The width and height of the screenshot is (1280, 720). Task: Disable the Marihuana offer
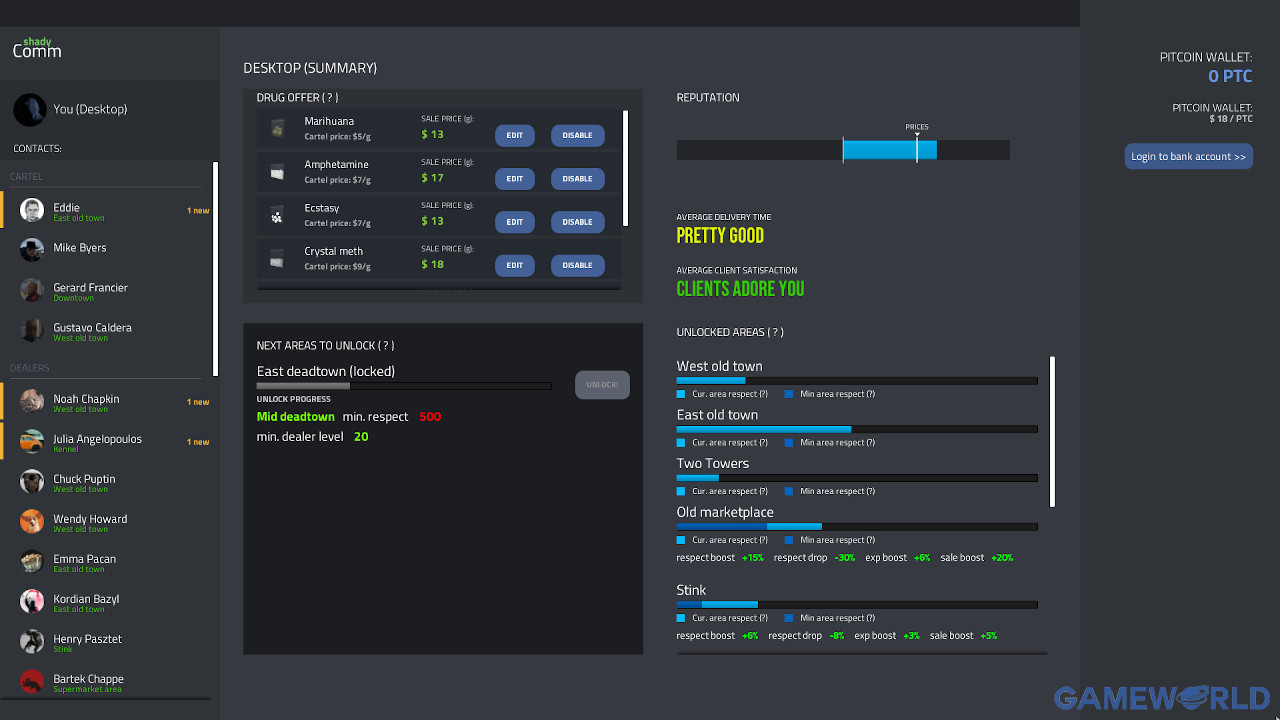point(577,135)
